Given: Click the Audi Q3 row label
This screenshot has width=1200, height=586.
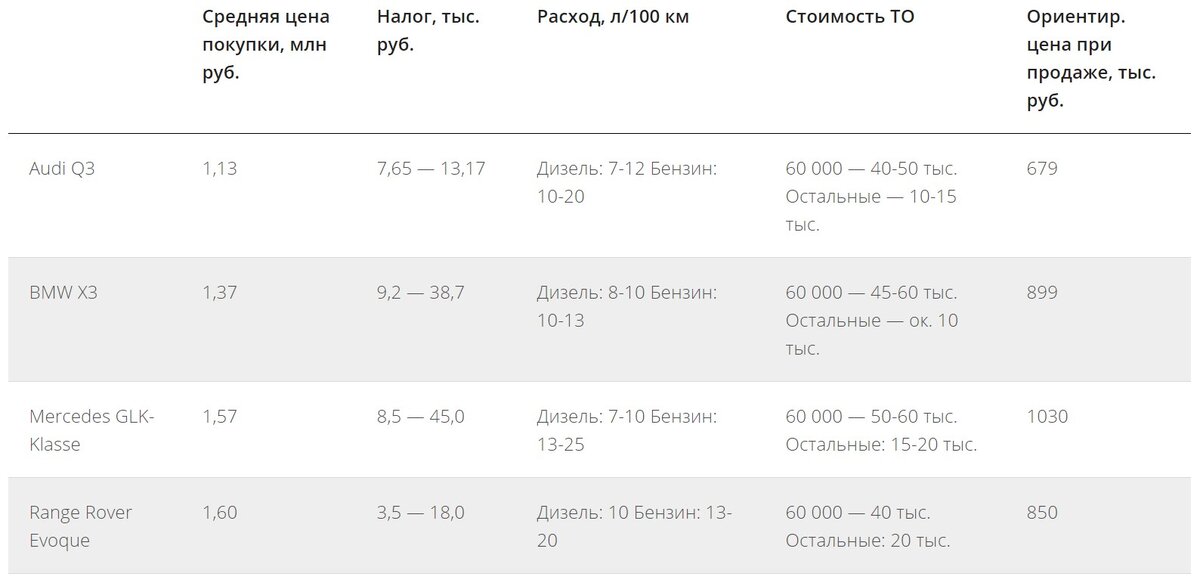Looking at the screenshot, I should [x=62, y=168].
